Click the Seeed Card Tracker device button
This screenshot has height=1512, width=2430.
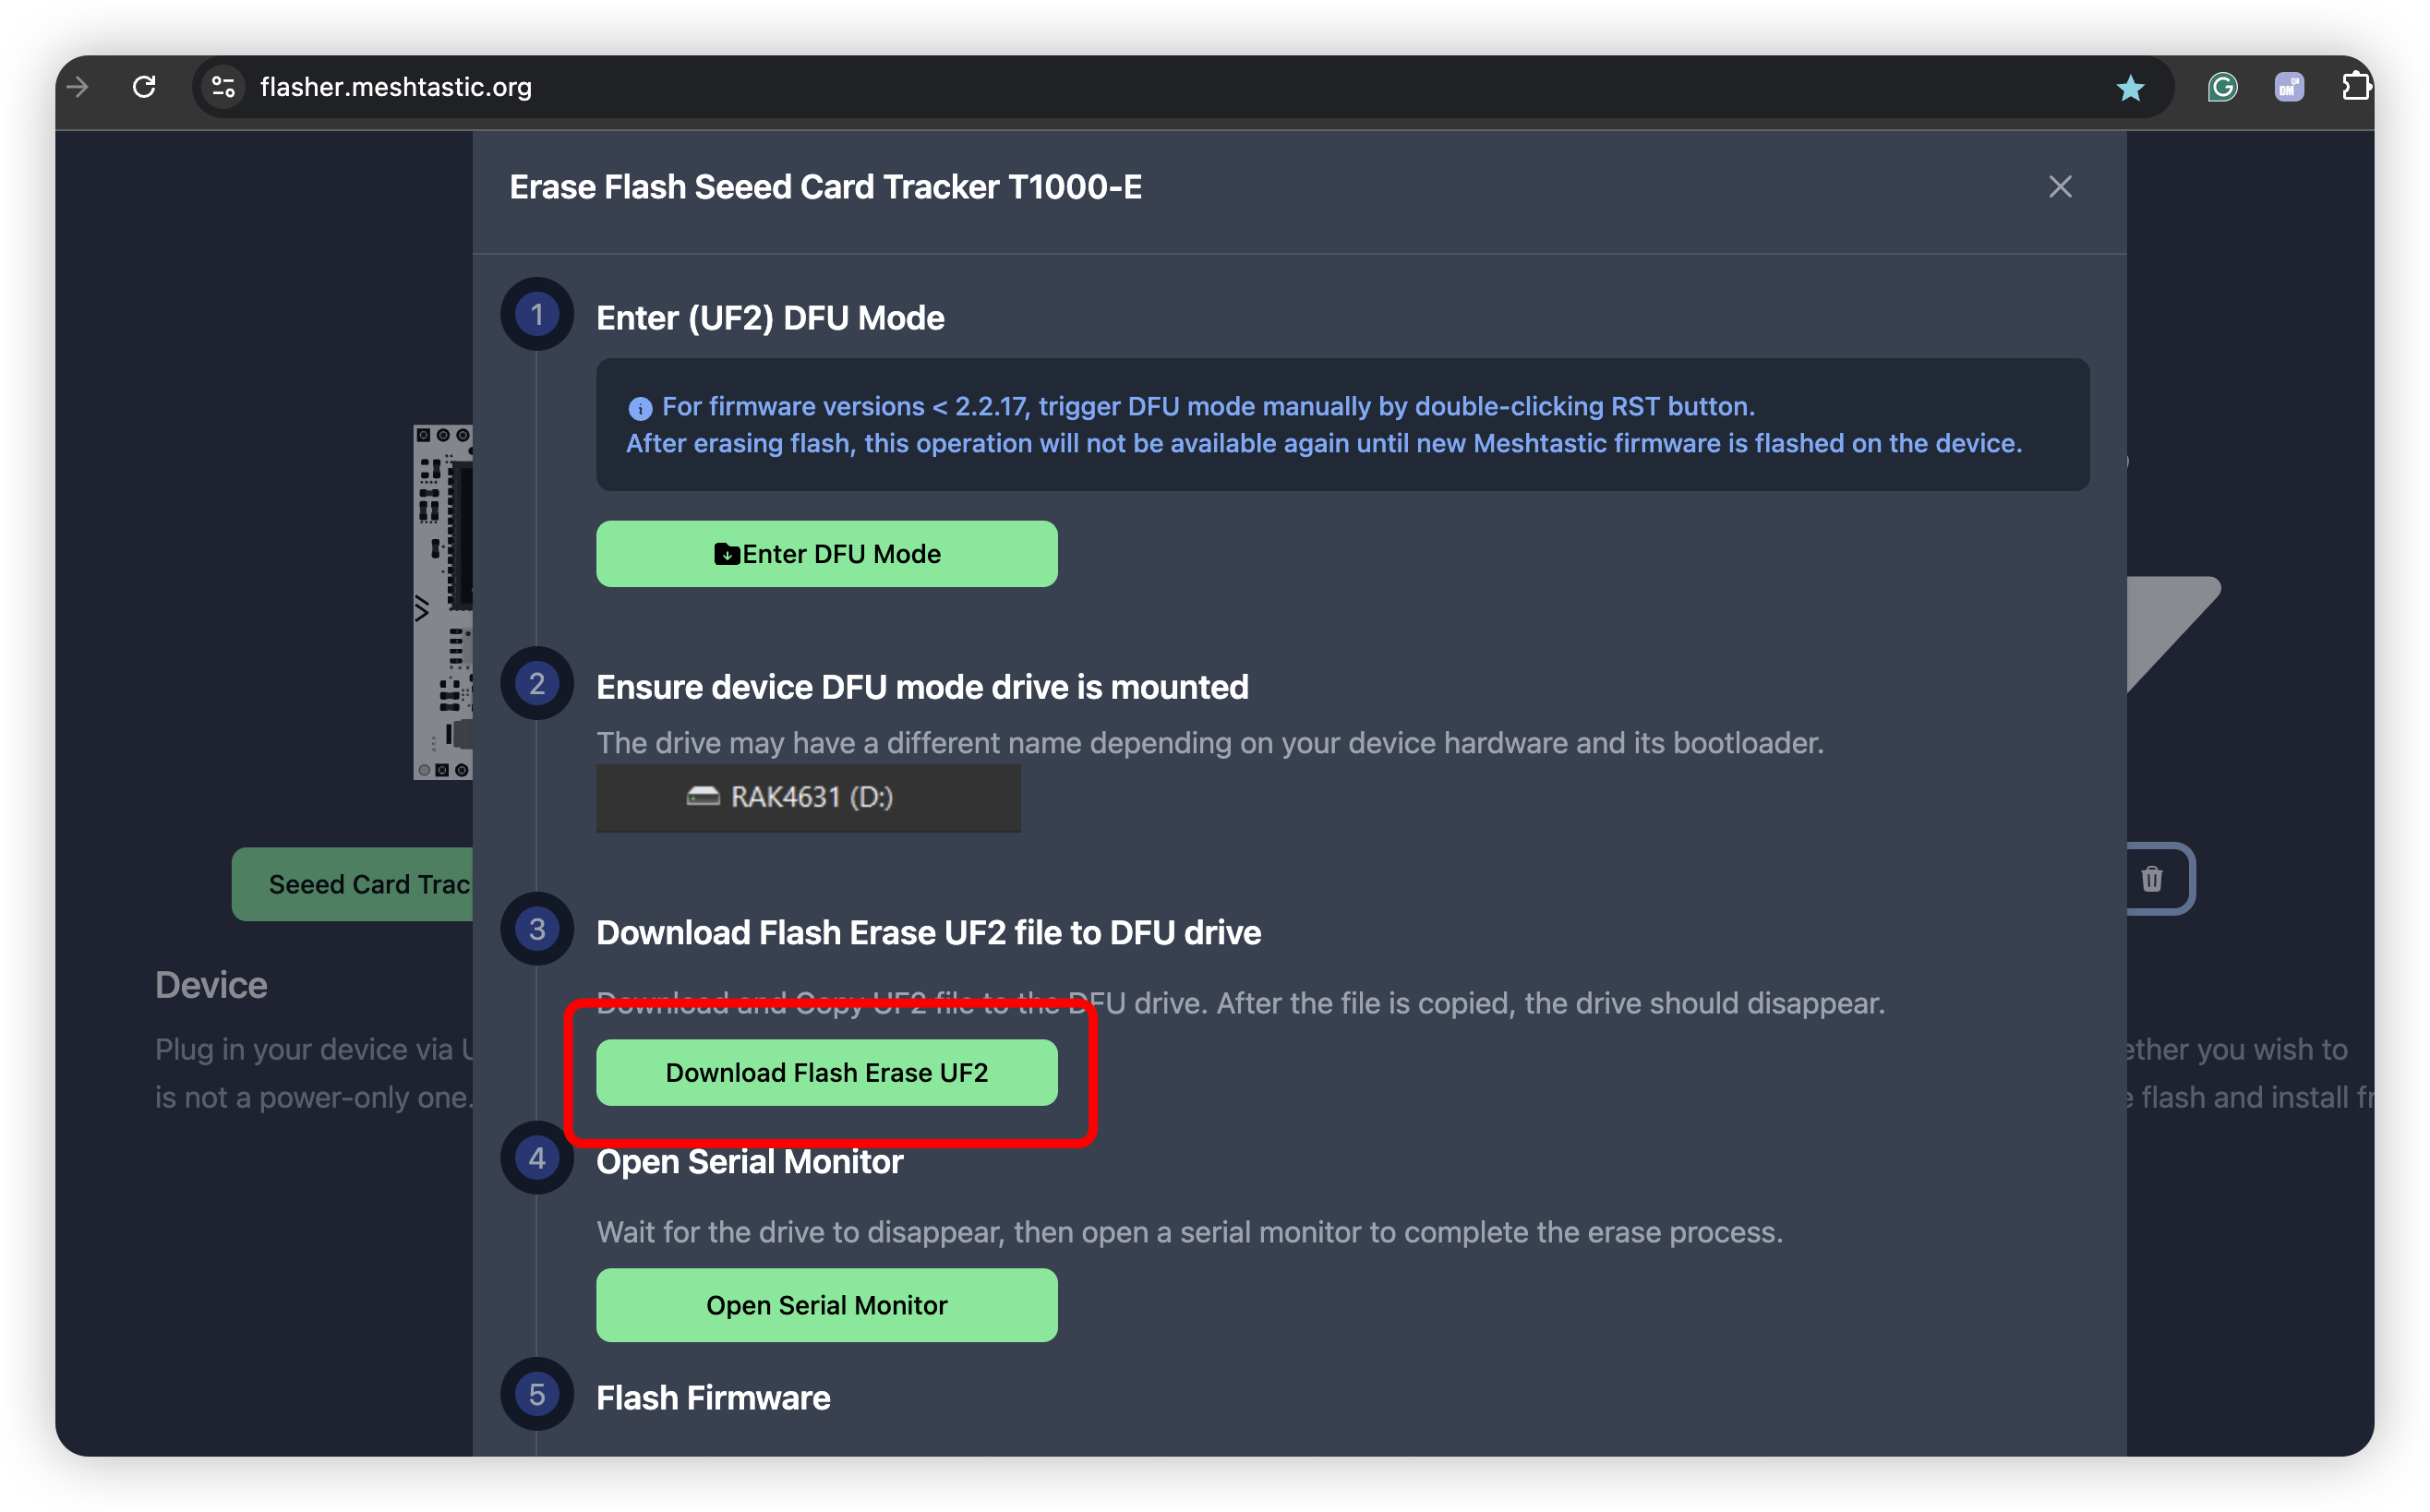tap(352, 884)
